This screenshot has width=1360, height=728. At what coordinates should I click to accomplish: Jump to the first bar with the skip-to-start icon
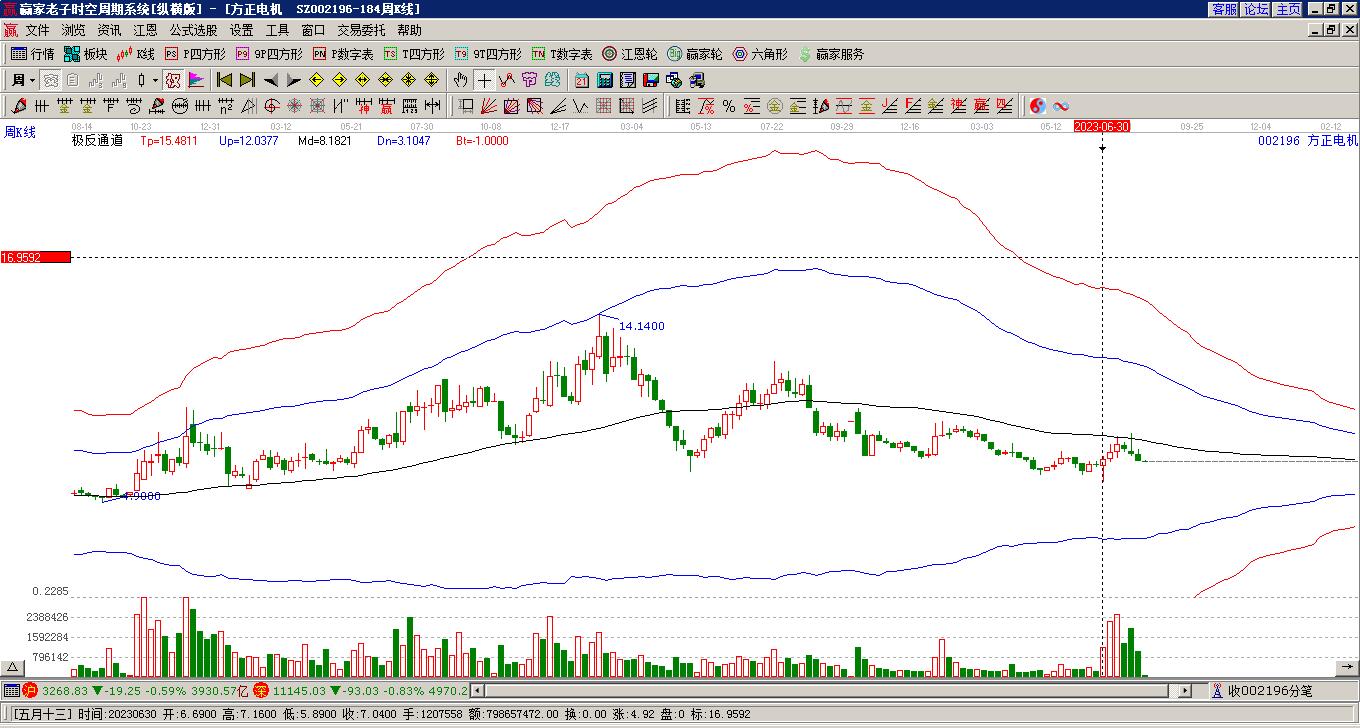tap(225, 80)
